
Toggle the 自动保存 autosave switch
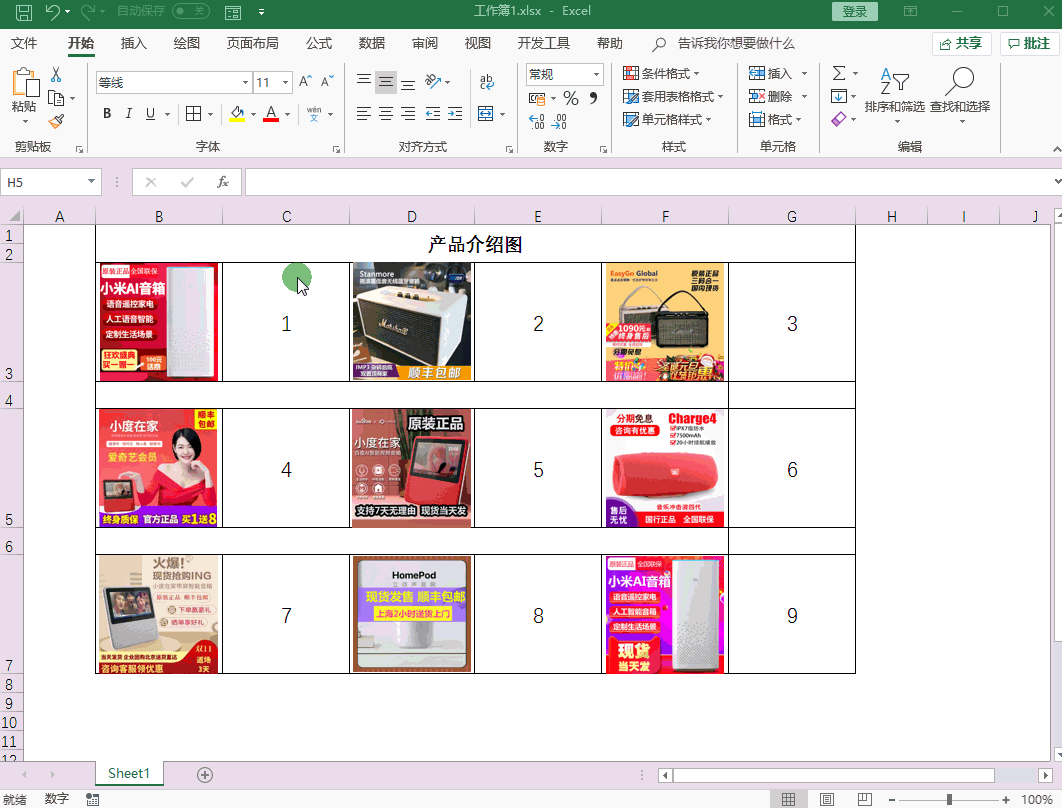190,12
